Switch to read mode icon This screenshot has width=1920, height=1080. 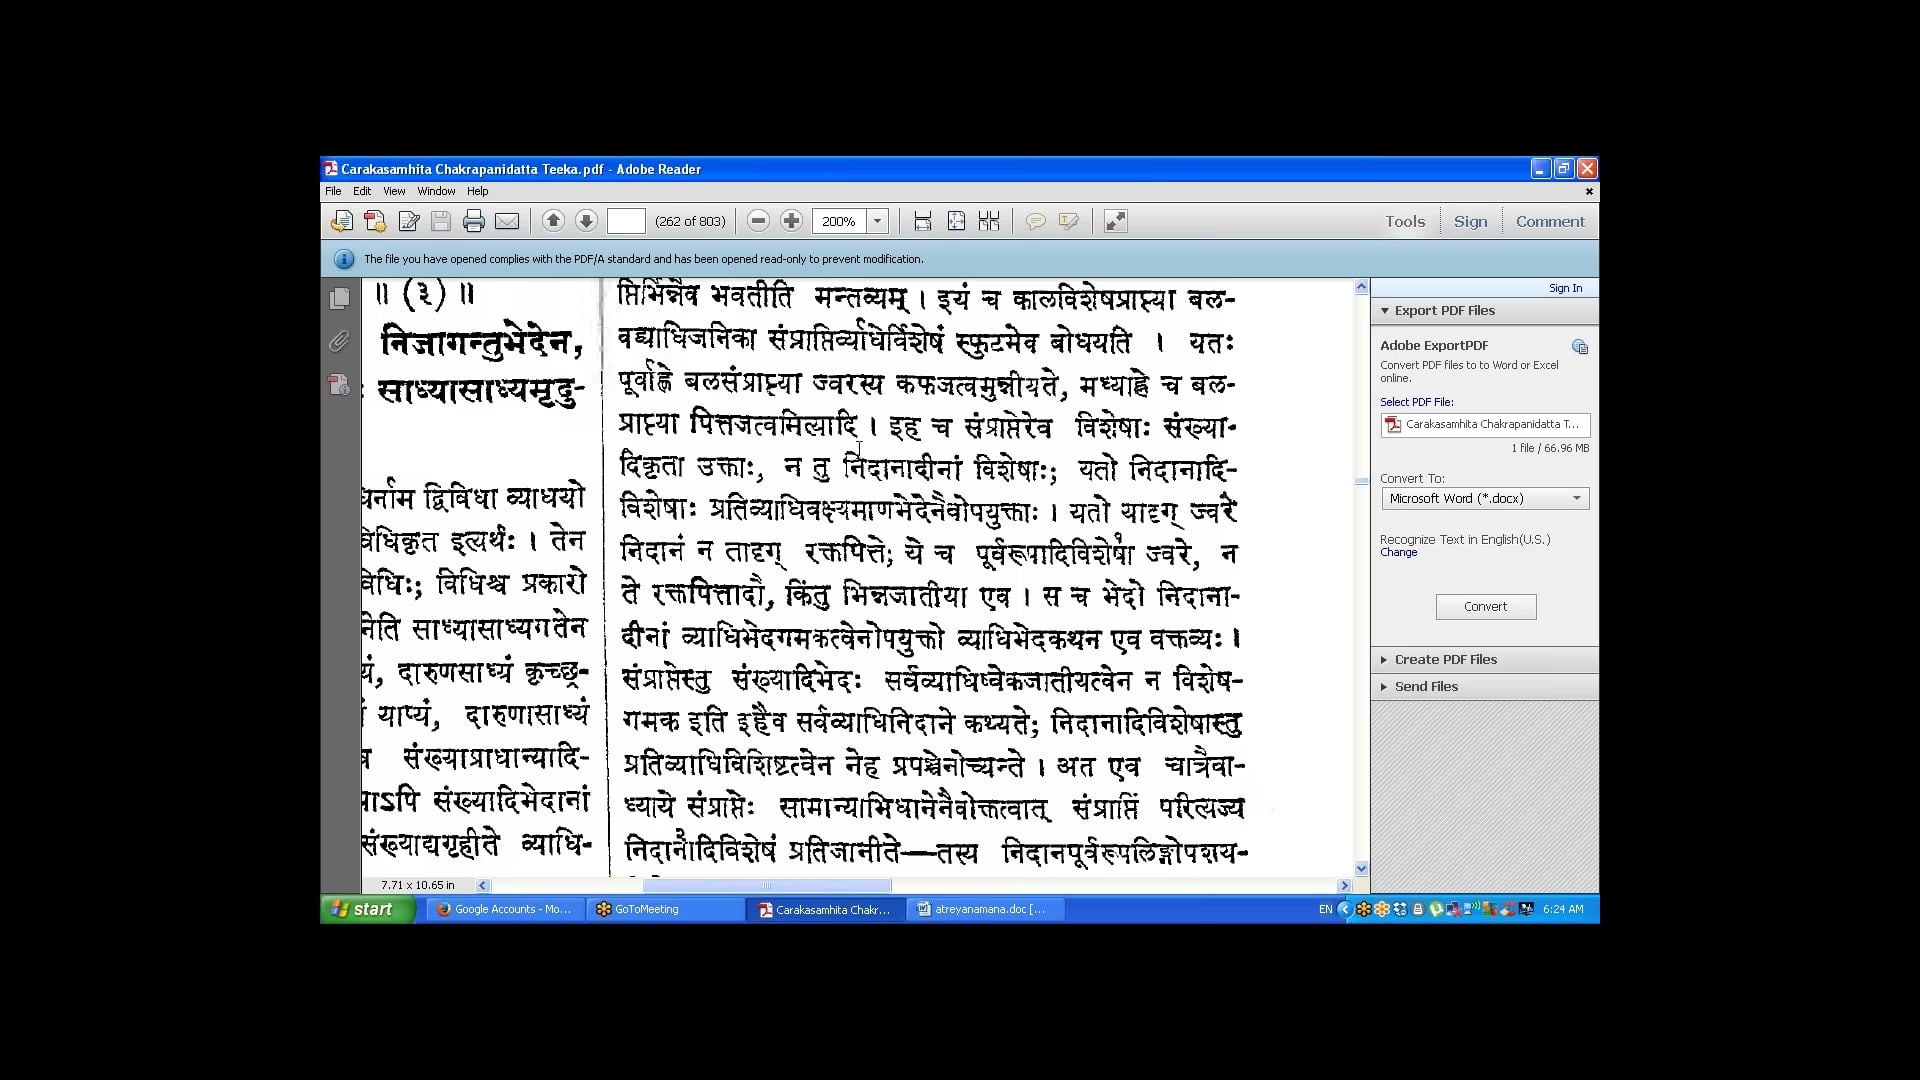tap(1115, 221)
